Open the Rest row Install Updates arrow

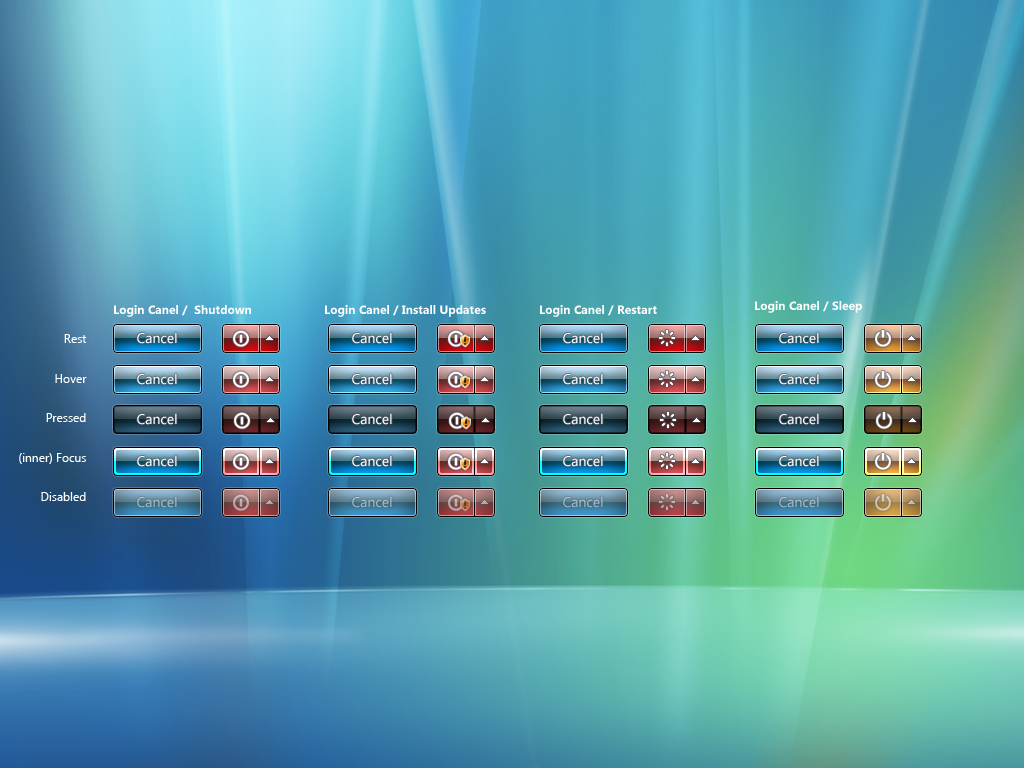click(485, 338)
